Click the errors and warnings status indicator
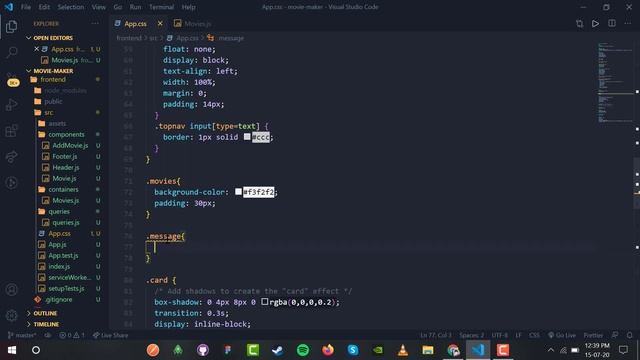The image size is (640, 360). pyautogui.click(x=72, y=335)
